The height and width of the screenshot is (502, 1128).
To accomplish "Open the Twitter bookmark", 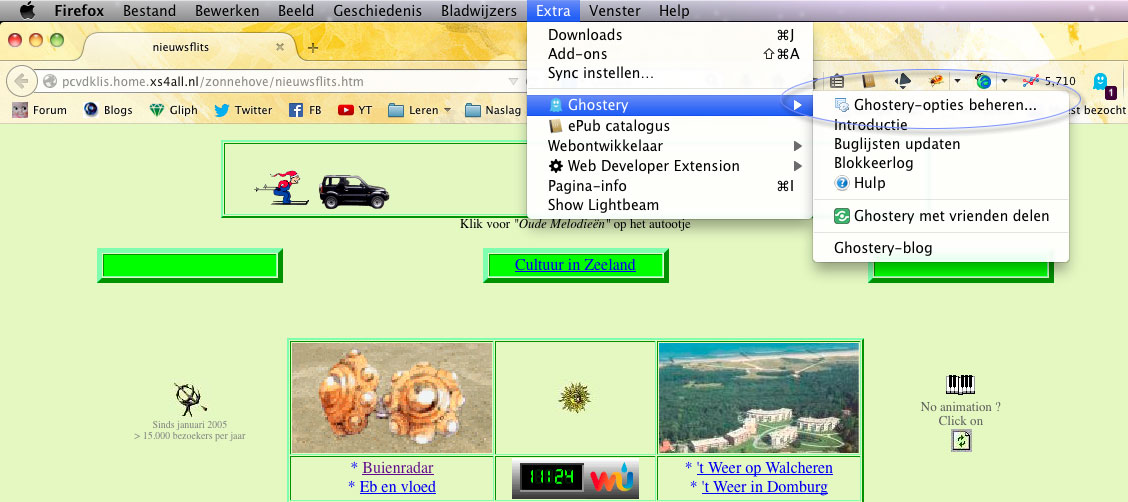I will tap(242, 110).
